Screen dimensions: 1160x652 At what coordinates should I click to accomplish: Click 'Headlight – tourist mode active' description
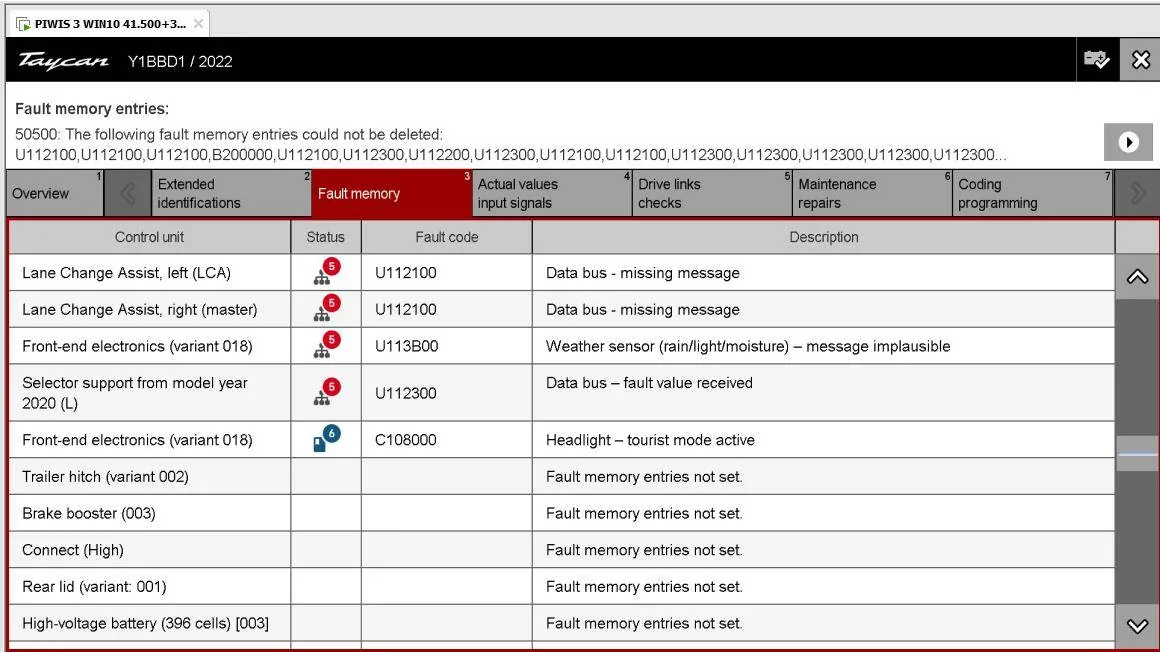[650, 440]
